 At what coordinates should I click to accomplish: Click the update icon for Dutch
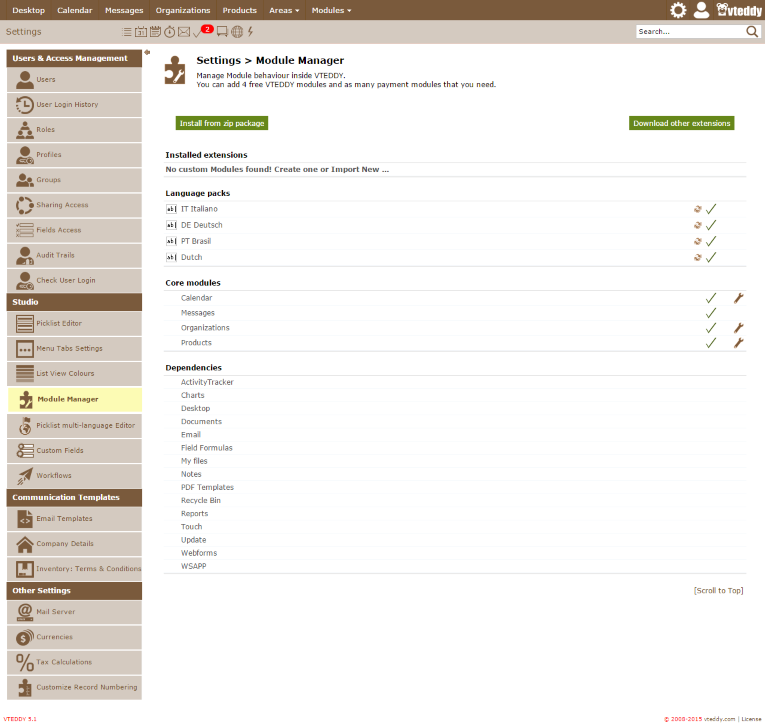tap(698, 257)
